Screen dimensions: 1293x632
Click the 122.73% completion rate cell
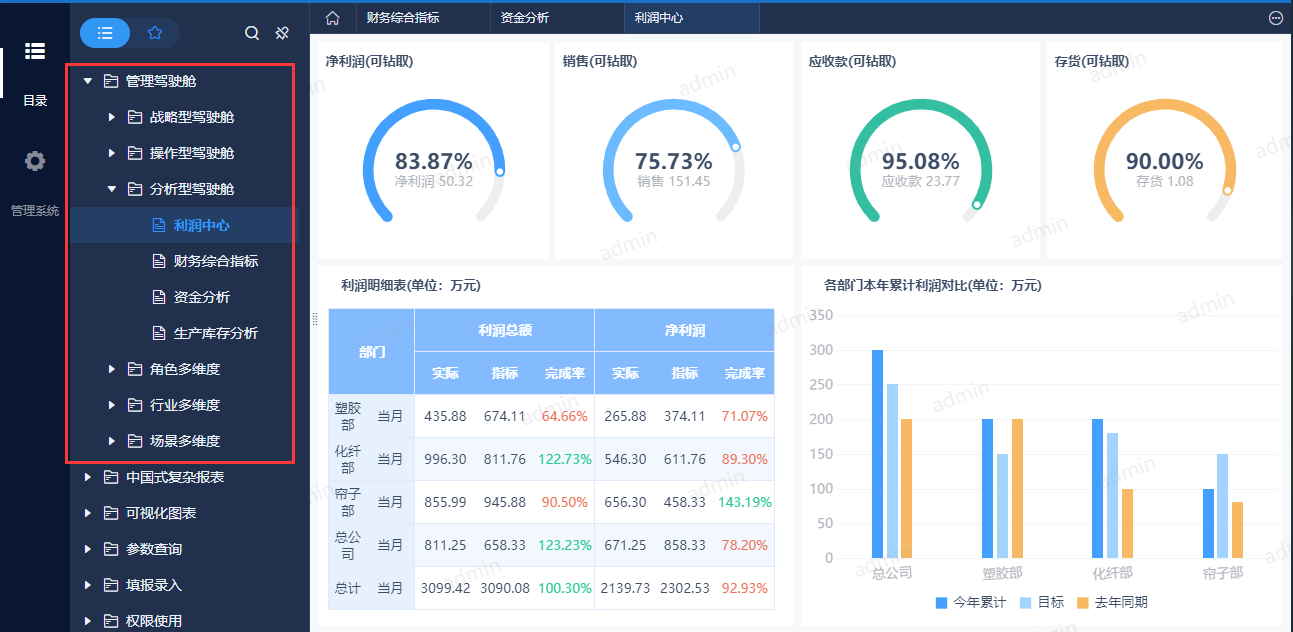coord(565,459)
